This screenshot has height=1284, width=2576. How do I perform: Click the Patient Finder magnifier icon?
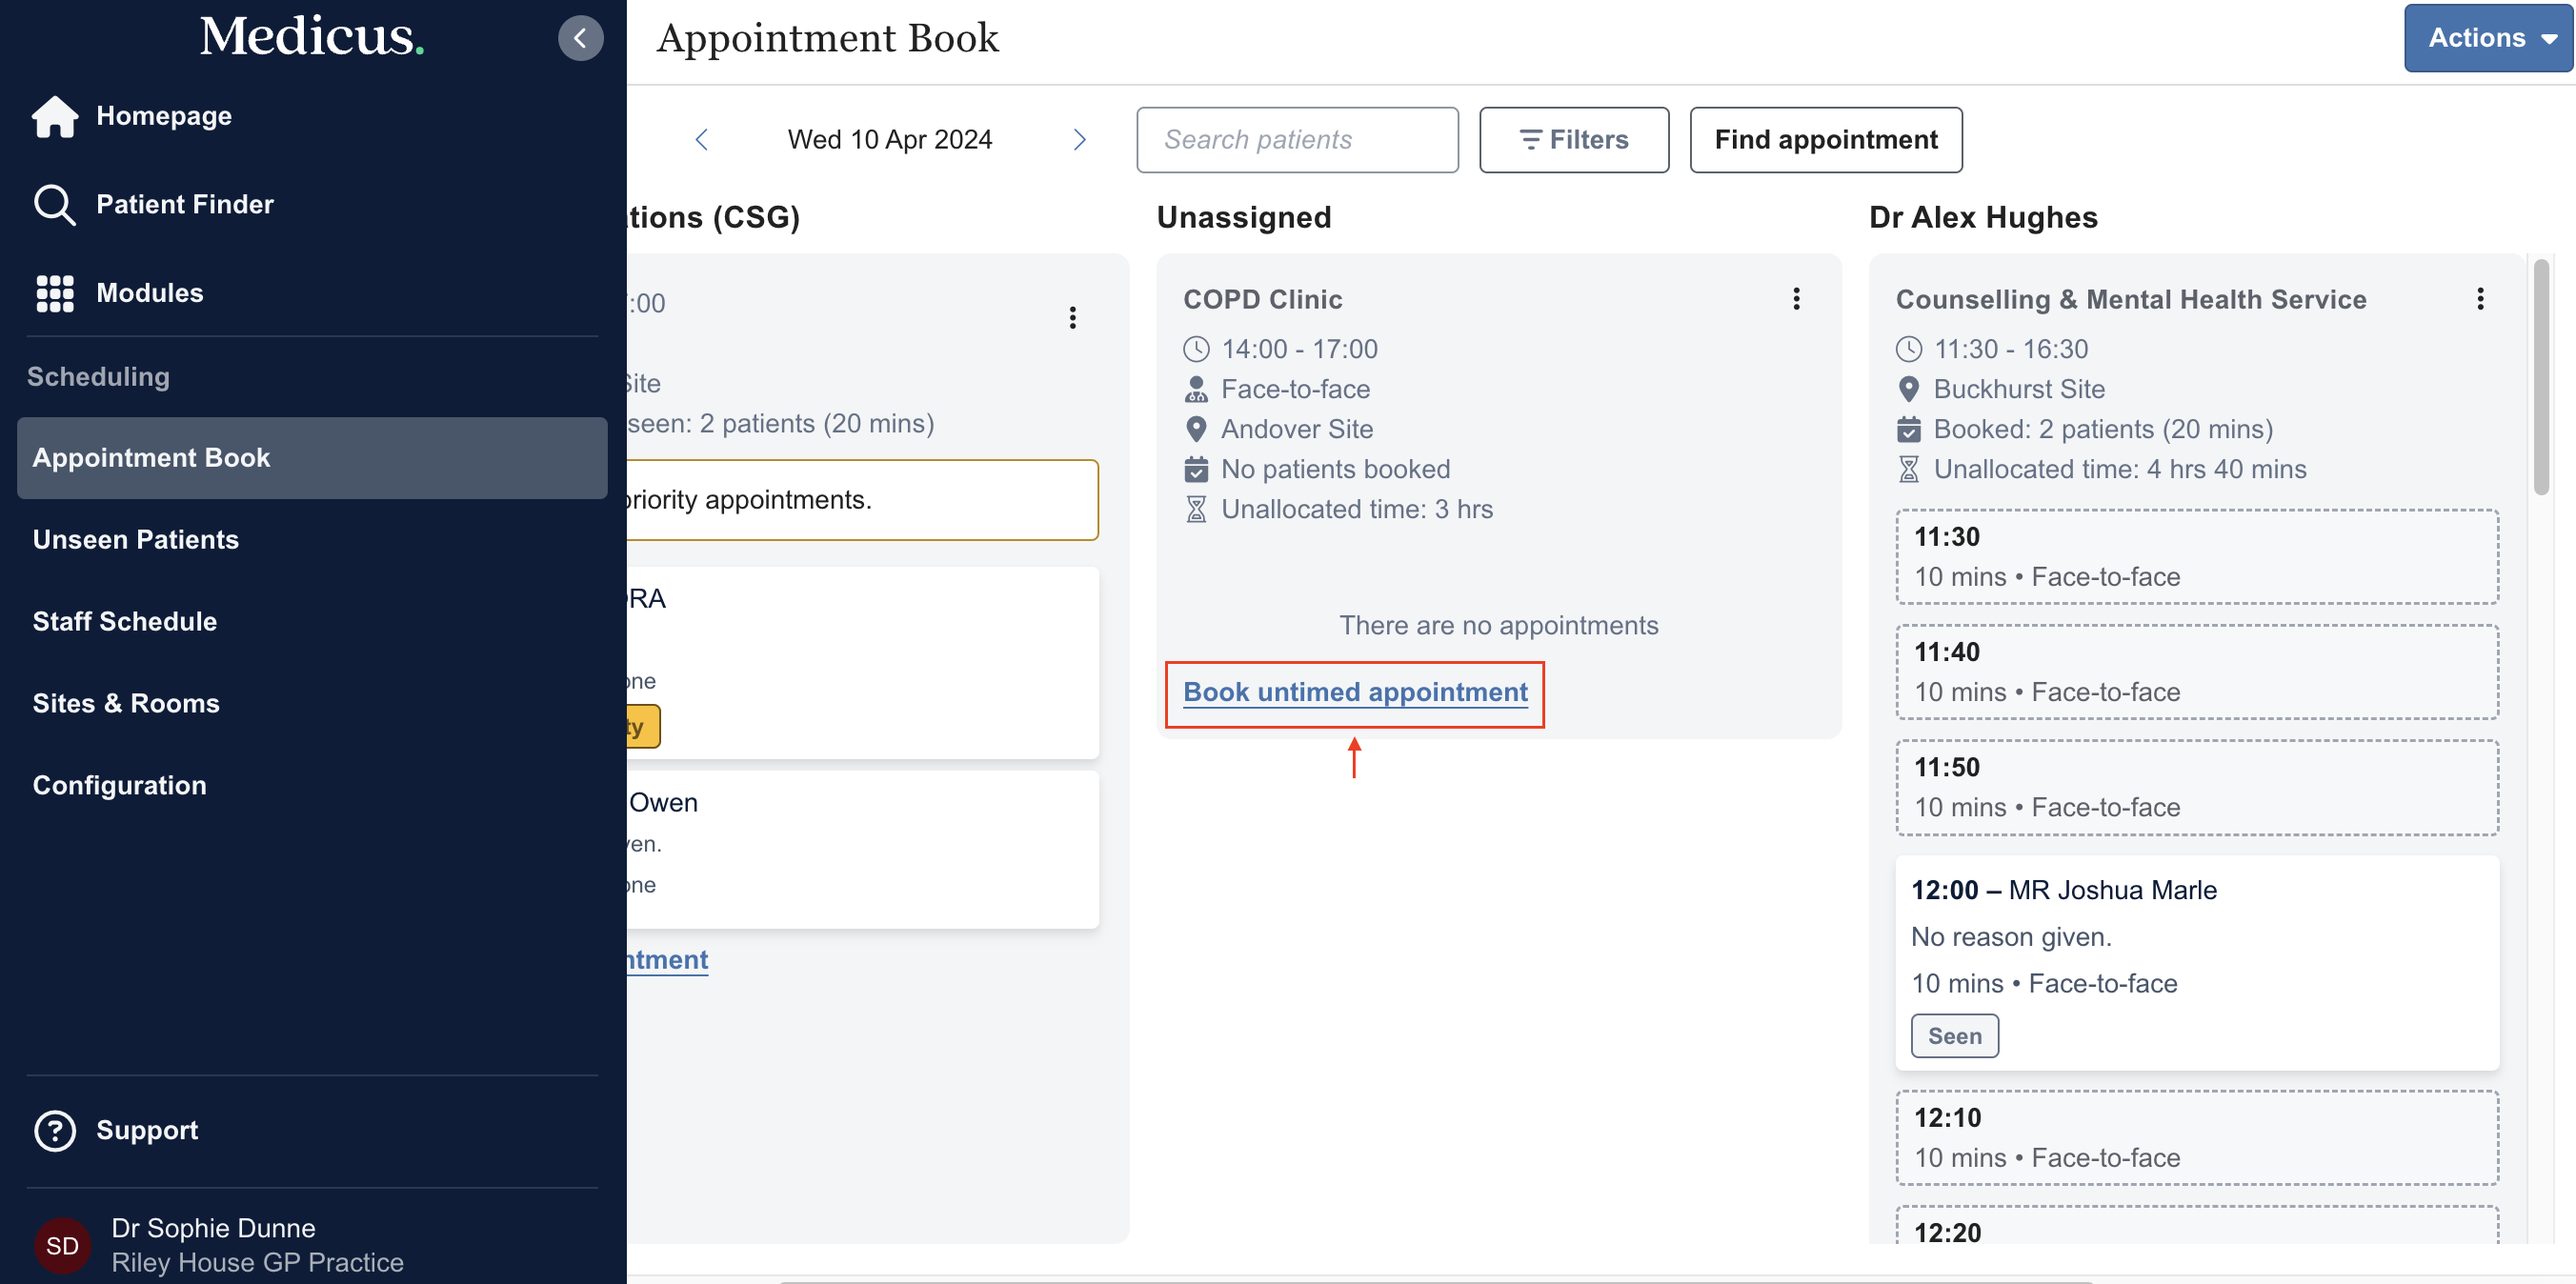(x=54, y=205)
